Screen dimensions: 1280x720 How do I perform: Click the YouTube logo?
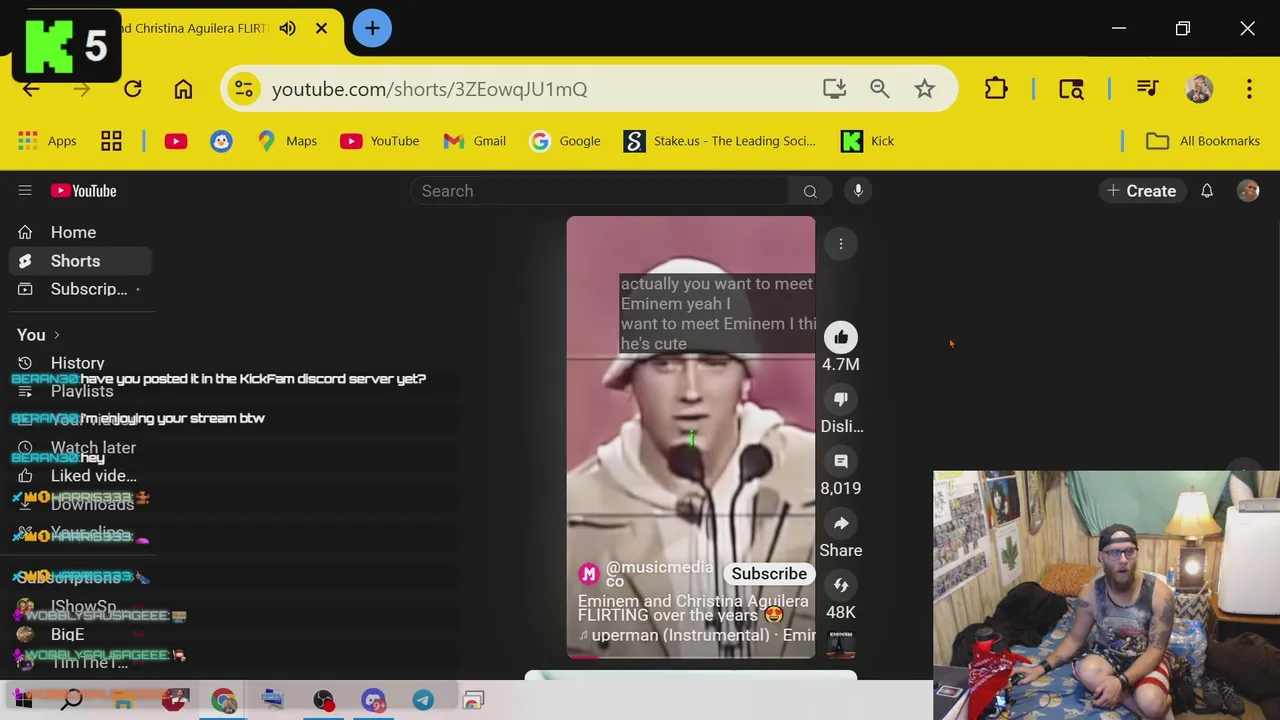(x=84, y=191)
